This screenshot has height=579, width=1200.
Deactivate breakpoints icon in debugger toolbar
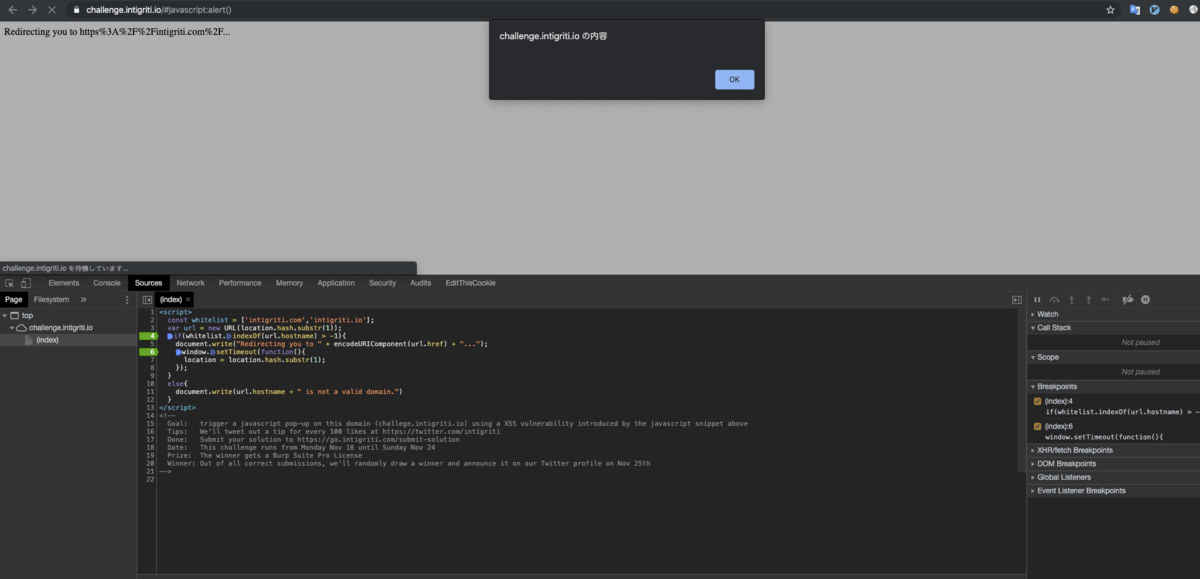(x=1128, y=299)
